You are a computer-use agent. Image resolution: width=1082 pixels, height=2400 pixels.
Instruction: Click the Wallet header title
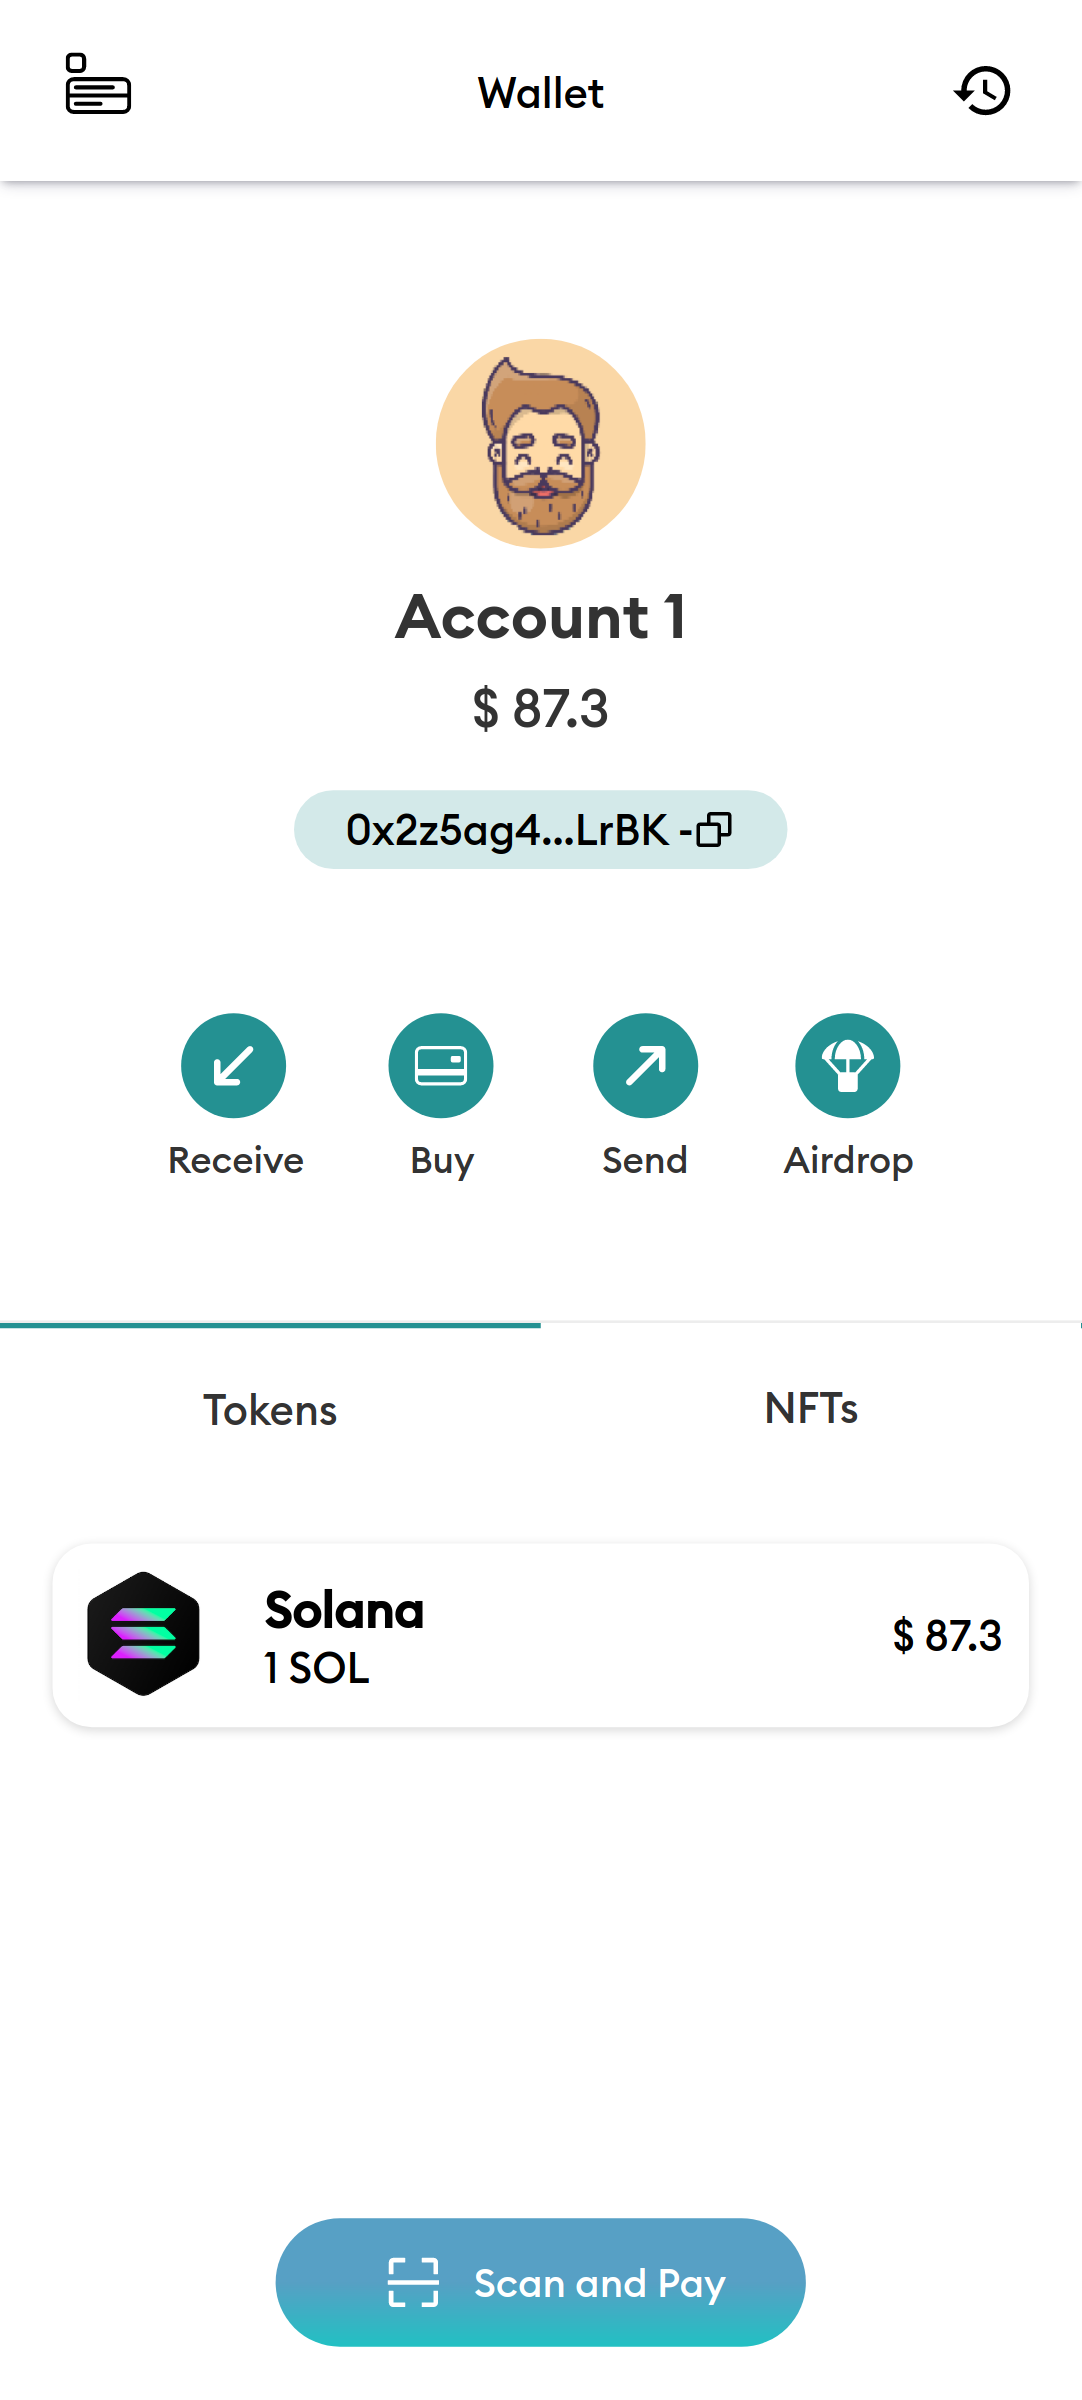click(x=540, y=93)
